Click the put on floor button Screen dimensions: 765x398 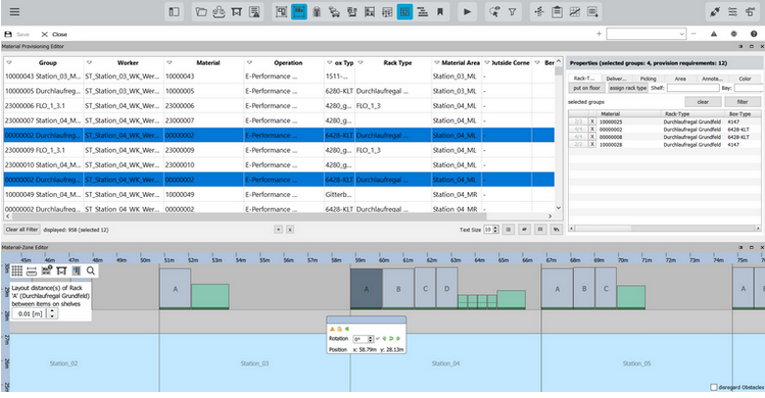pos(587,88)
